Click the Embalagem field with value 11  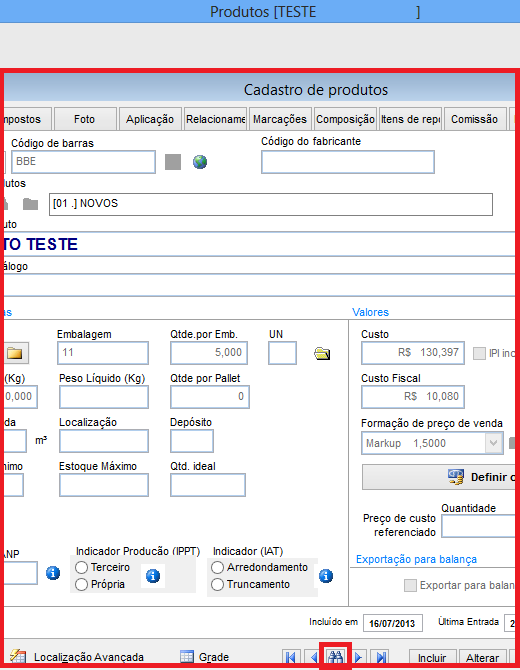click(x=103, y=353)
